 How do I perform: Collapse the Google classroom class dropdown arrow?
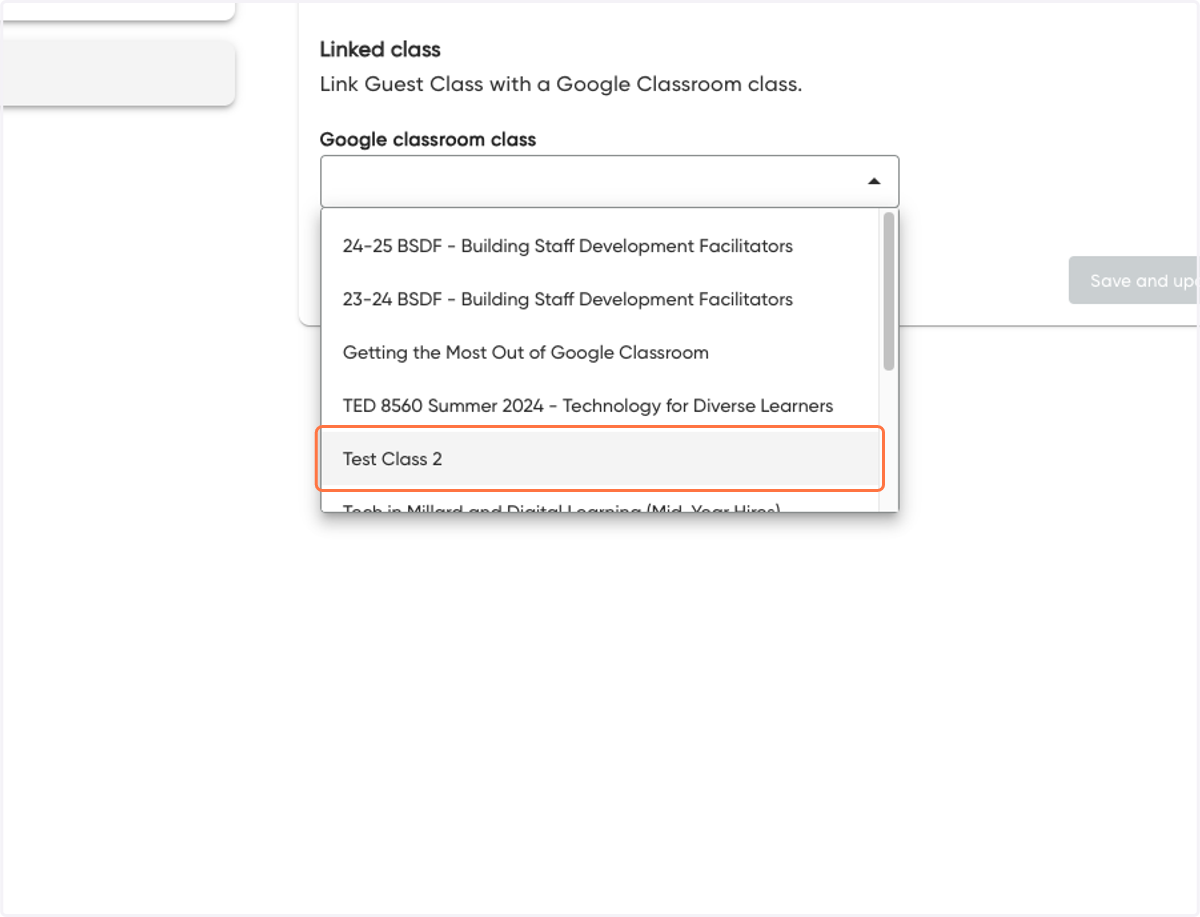[874, 182]
